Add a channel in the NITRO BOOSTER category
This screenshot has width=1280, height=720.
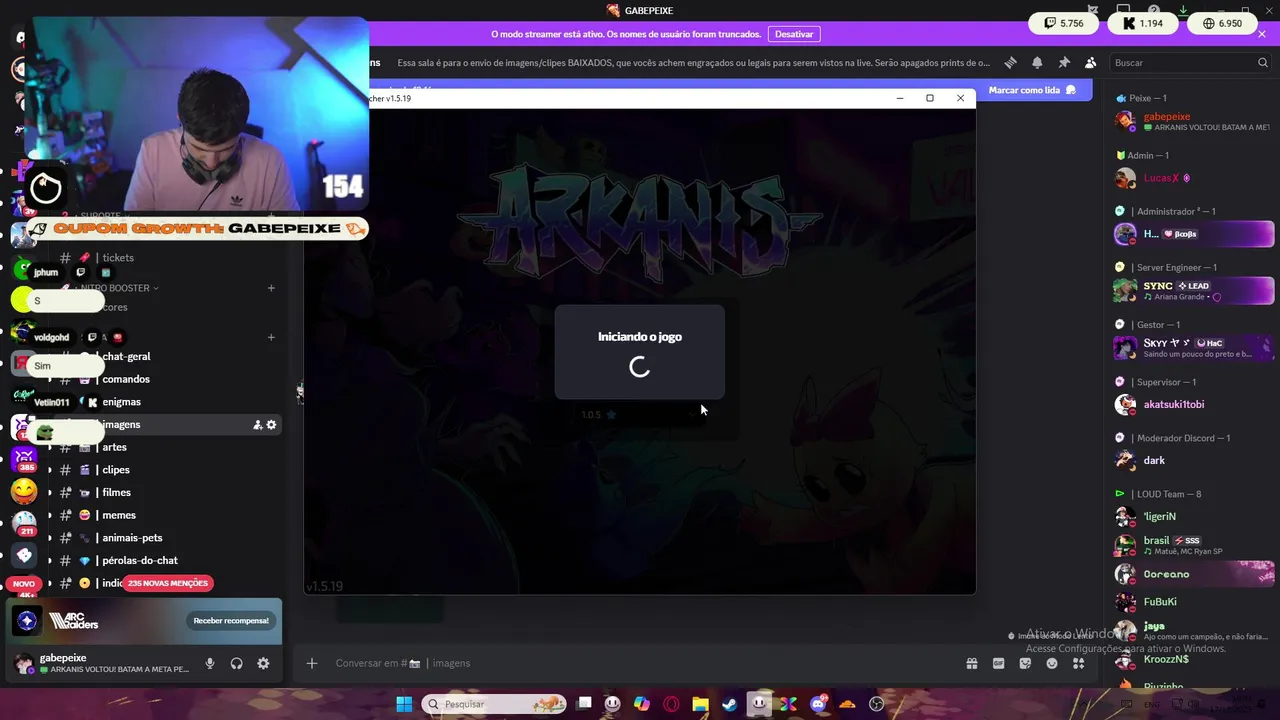tap(271, 288)
